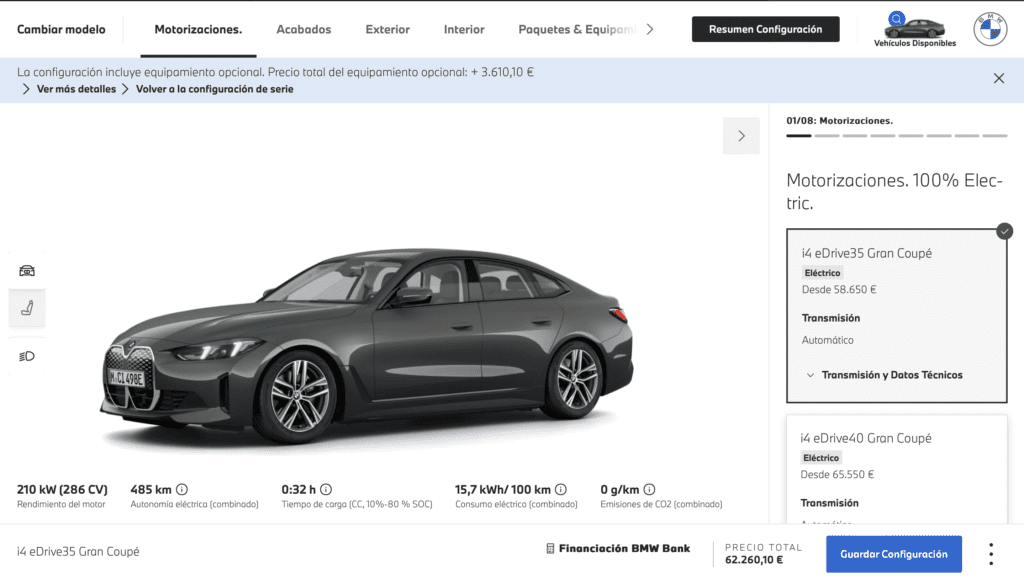This screenshot has width=1024, height=584.
Task: Show info for electric consumption
Action: (561, 489)
